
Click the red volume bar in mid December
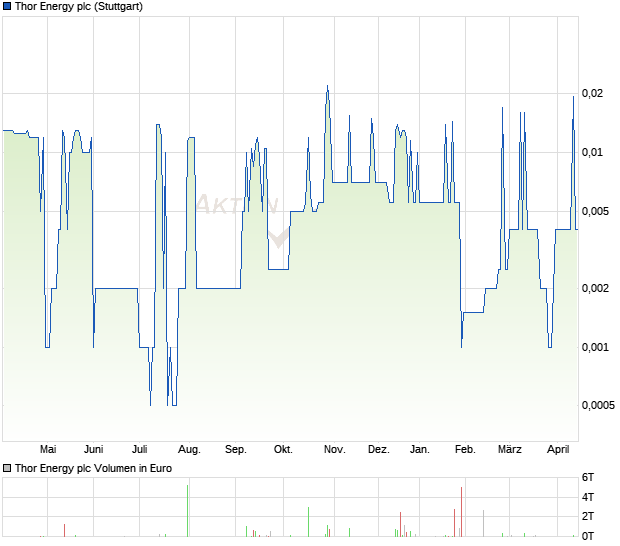(x=401, y=525)
